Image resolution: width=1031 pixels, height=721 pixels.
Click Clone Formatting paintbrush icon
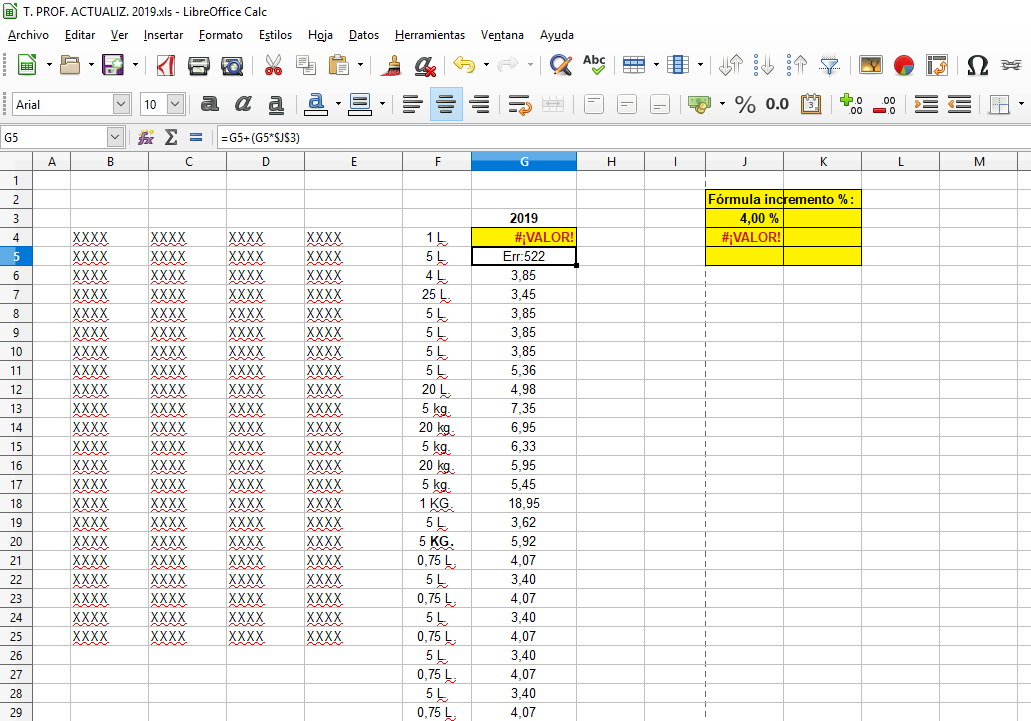(393, 65)
